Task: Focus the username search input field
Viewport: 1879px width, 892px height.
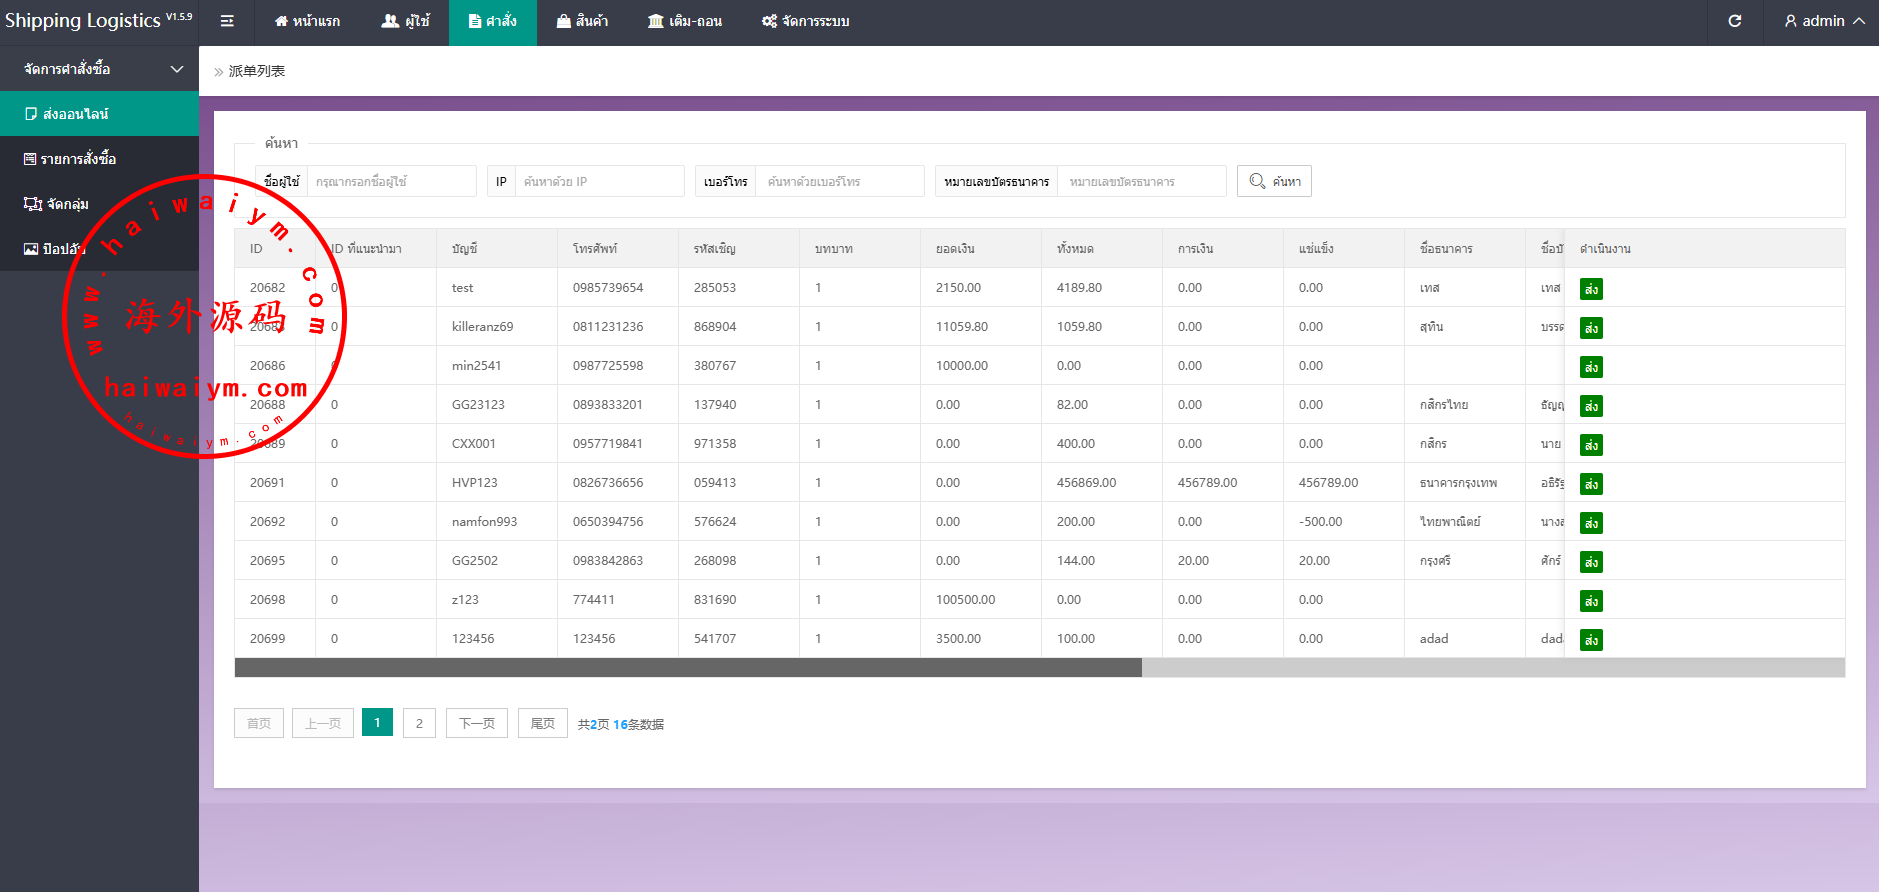Action: point(391,181)
